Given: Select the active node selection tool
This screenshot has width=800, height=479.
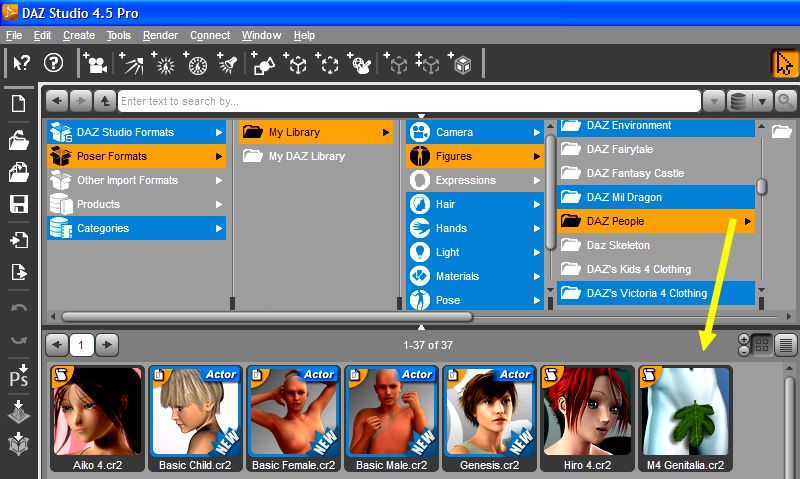Looking at the screenshot, I should click(784, 64).
